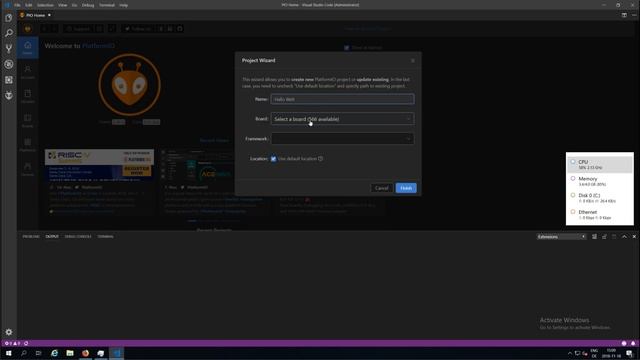Select Home in PIO Home sidebar
Screen dimensions: 640x360
(x=27, y=48)
